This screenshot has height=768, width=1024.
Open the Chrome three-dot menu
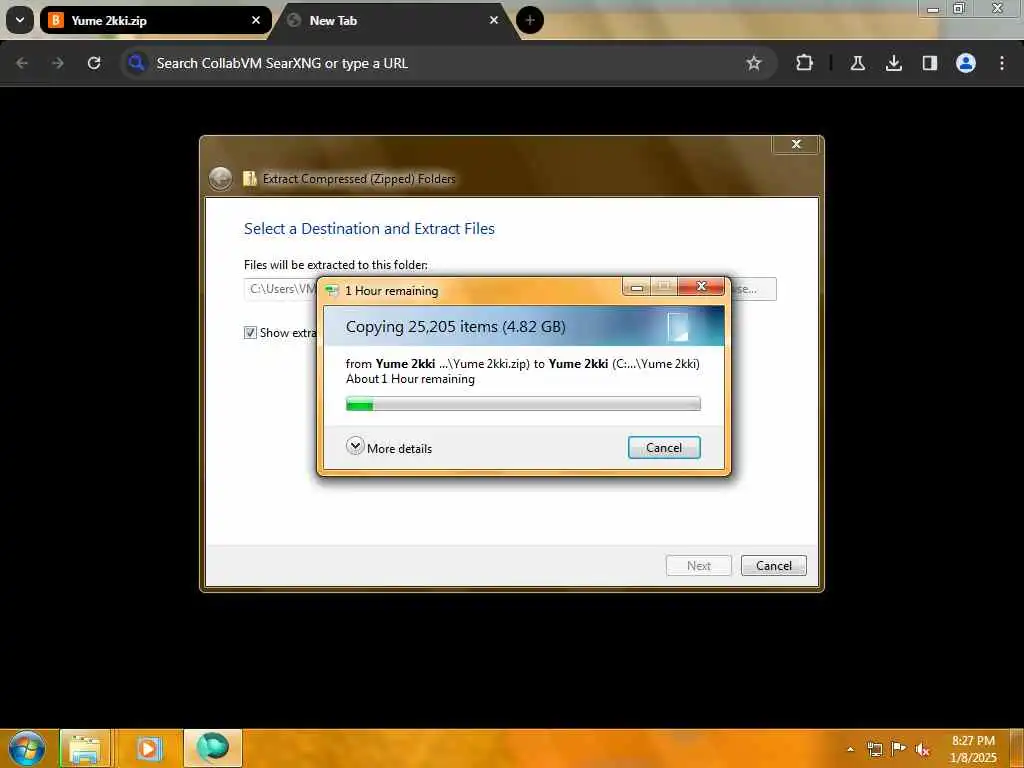click(x=1002, y=63)
